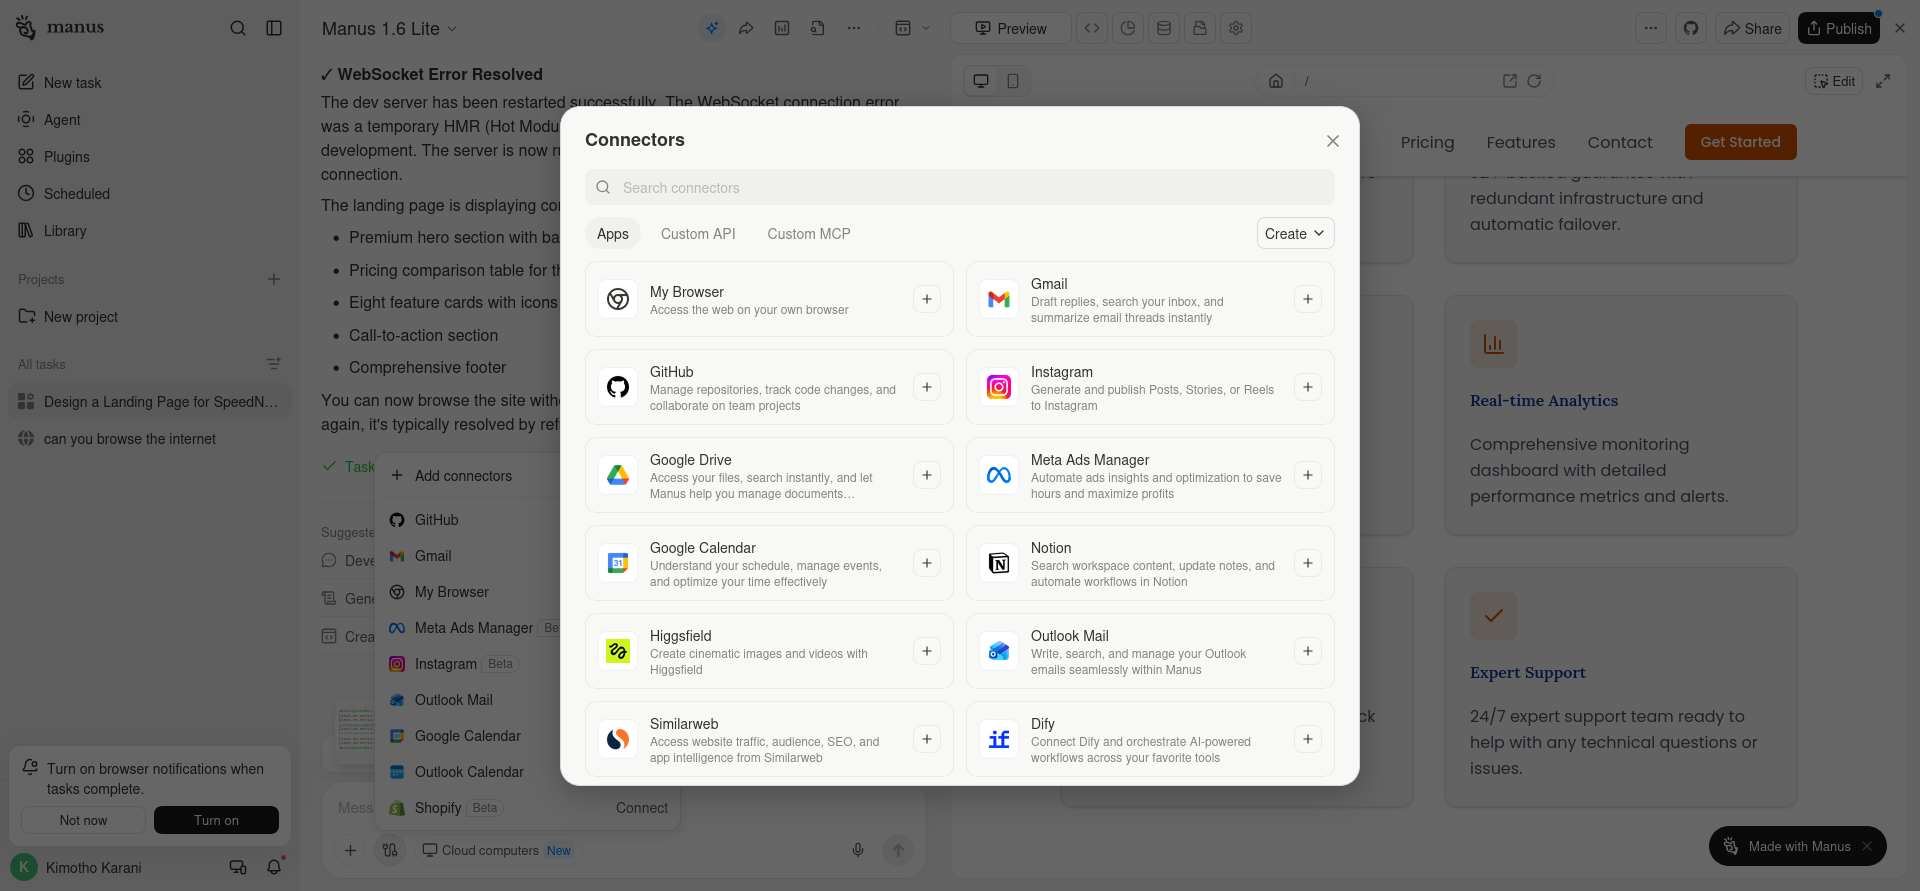Connect the Shopify connector
Screen dimensions: 1920x891
tap(642, 808)
